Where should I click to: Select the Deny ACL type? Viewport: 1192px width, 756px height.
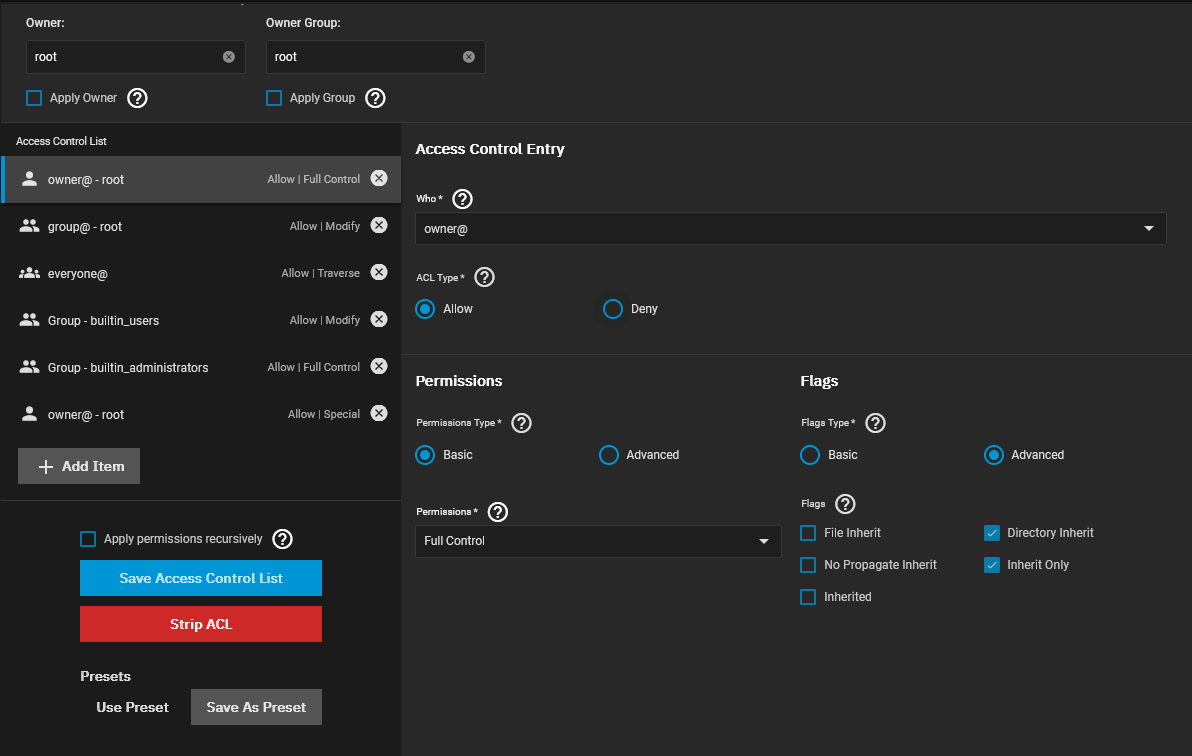pyautogui.click(x=613, y=309)
